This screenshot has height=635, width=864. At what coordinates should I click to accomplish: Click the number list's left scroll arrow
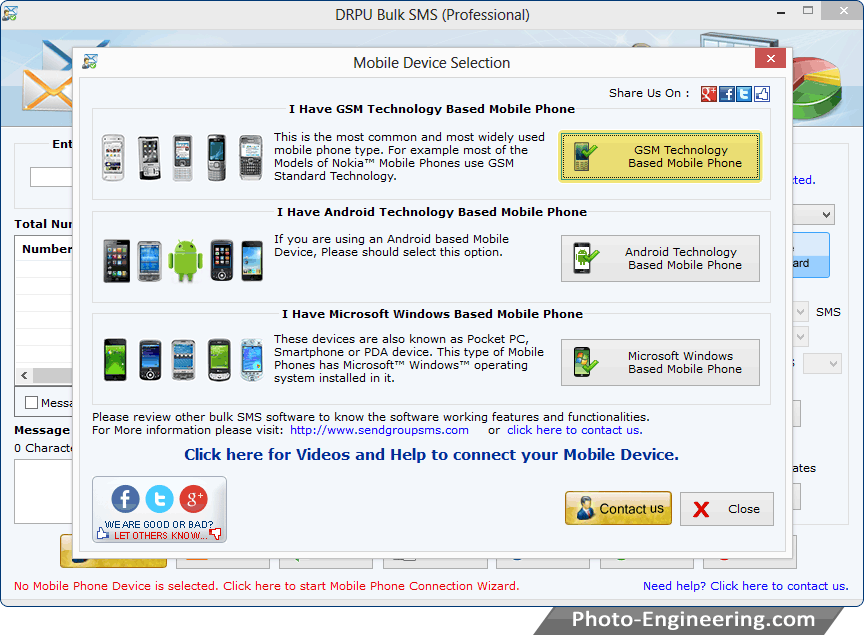click(24, 375)
